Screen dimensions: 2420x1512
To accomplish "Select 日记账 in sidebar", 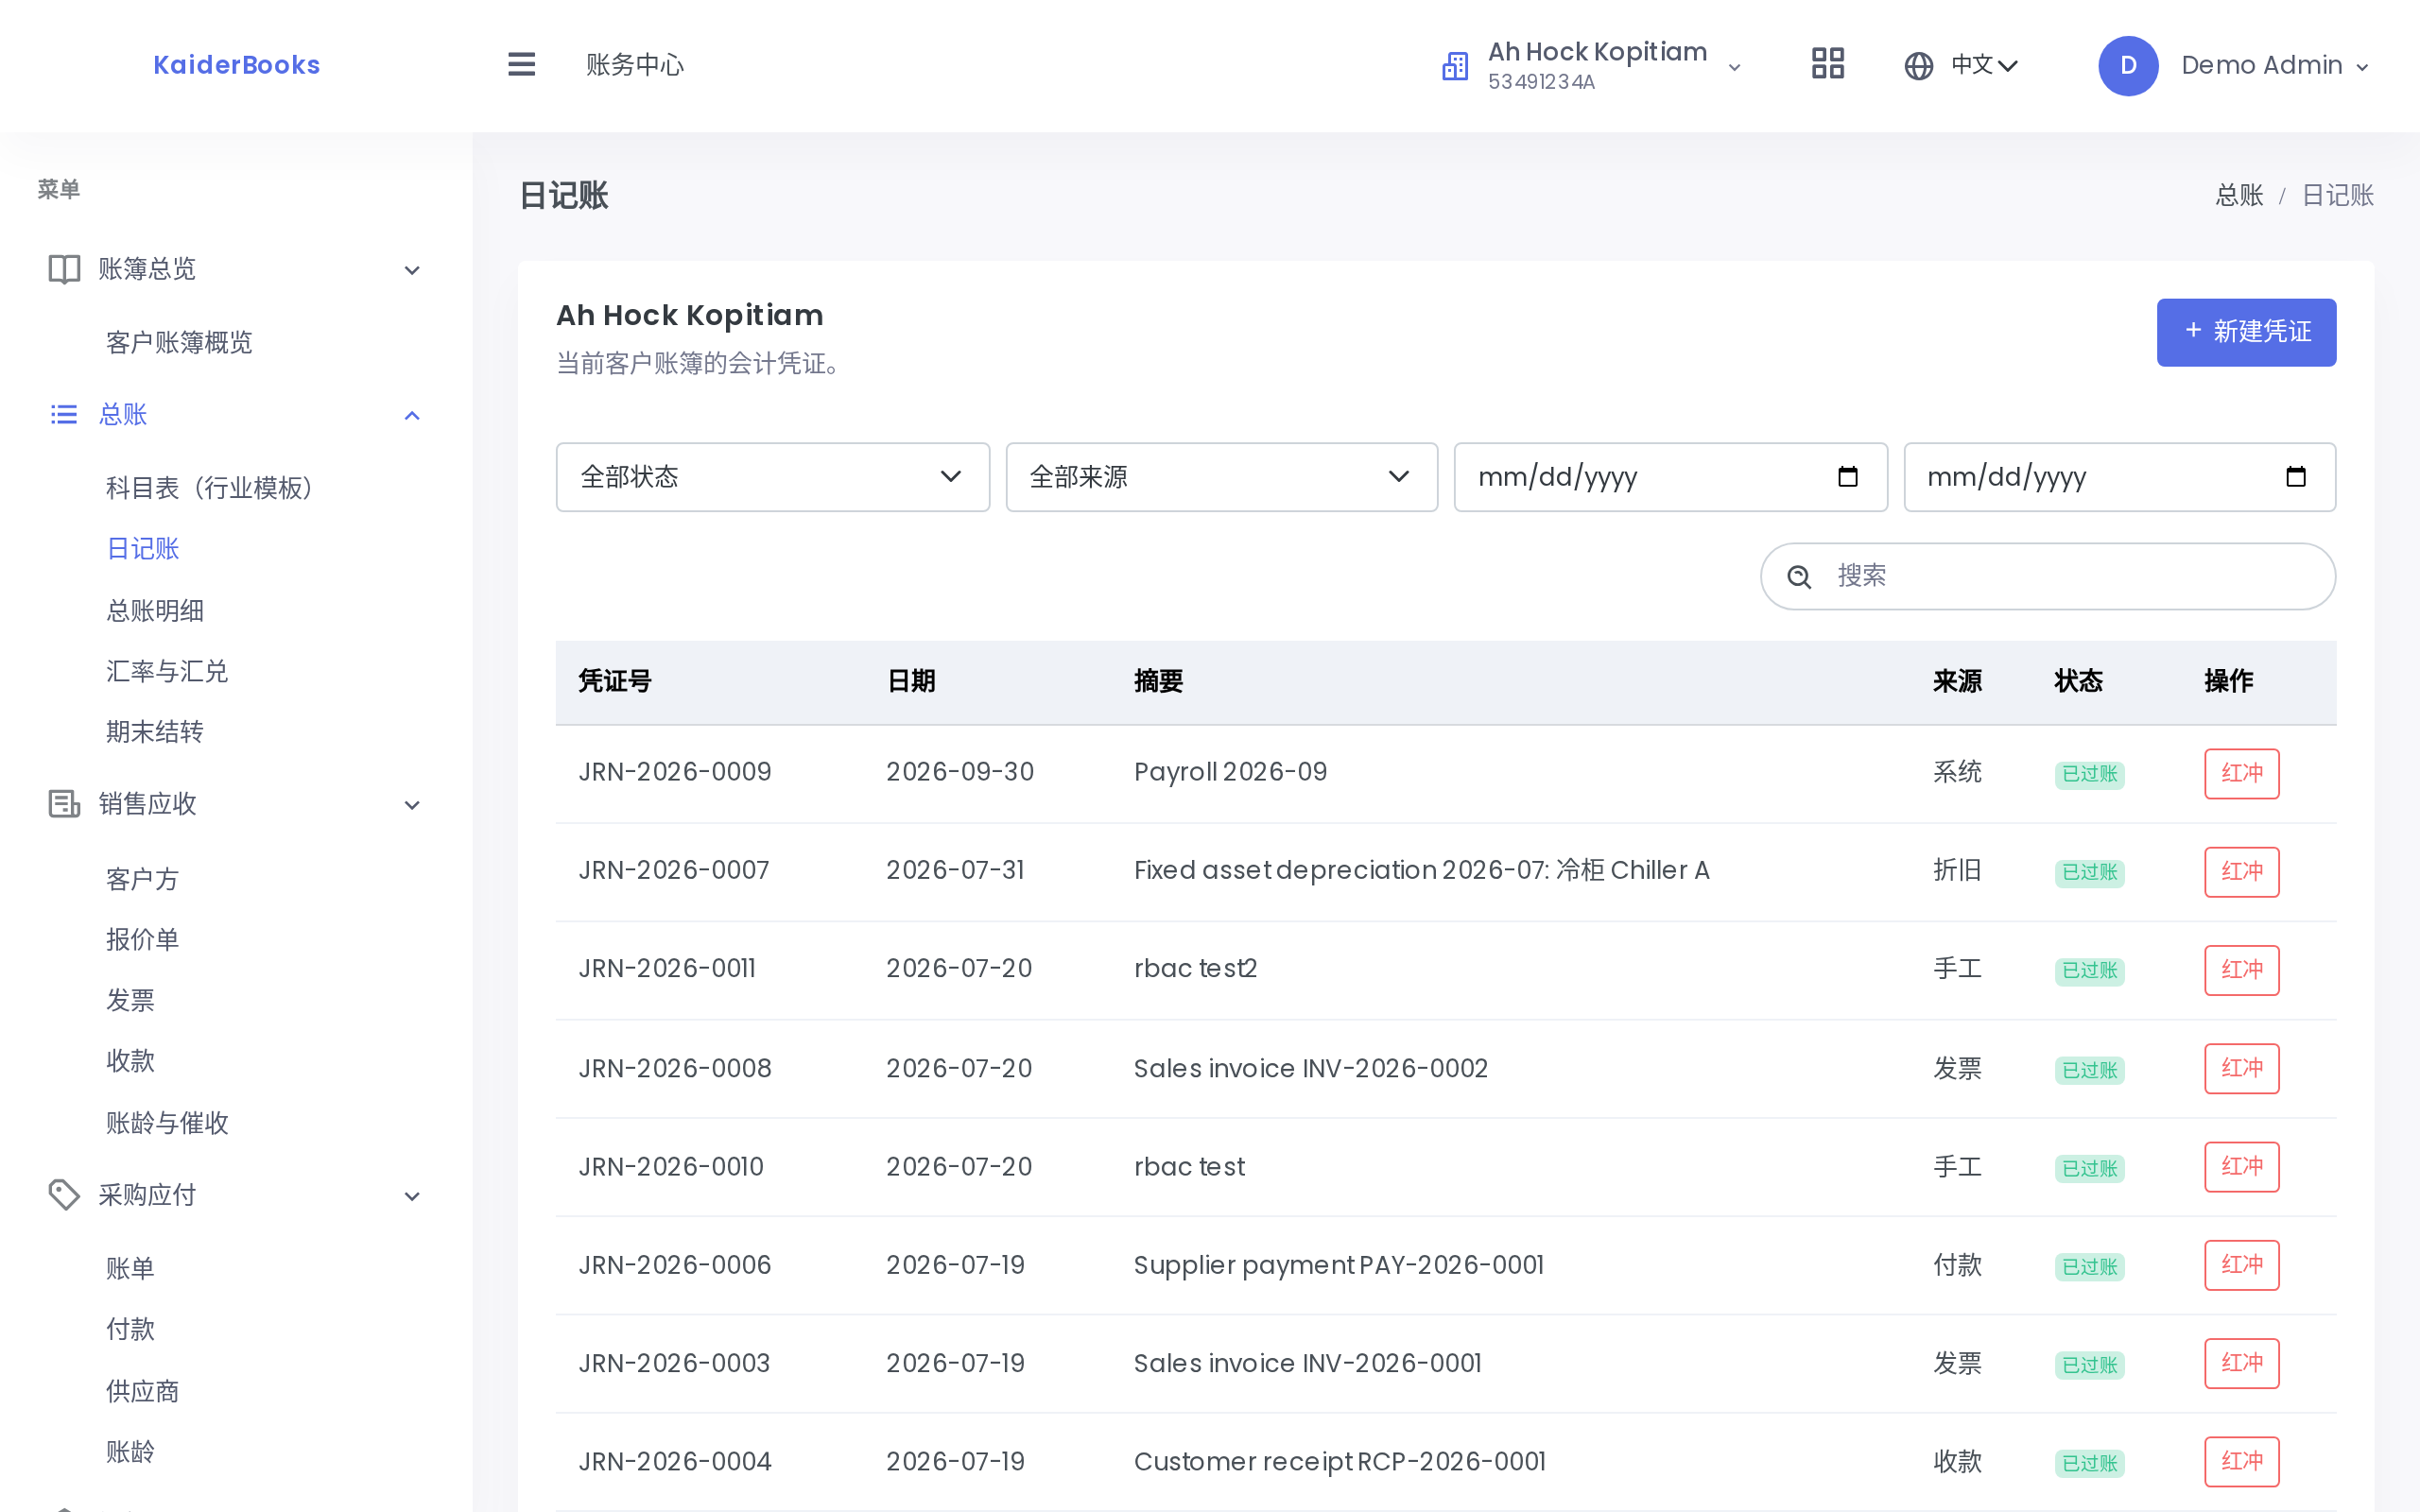I will click(143, 549).
